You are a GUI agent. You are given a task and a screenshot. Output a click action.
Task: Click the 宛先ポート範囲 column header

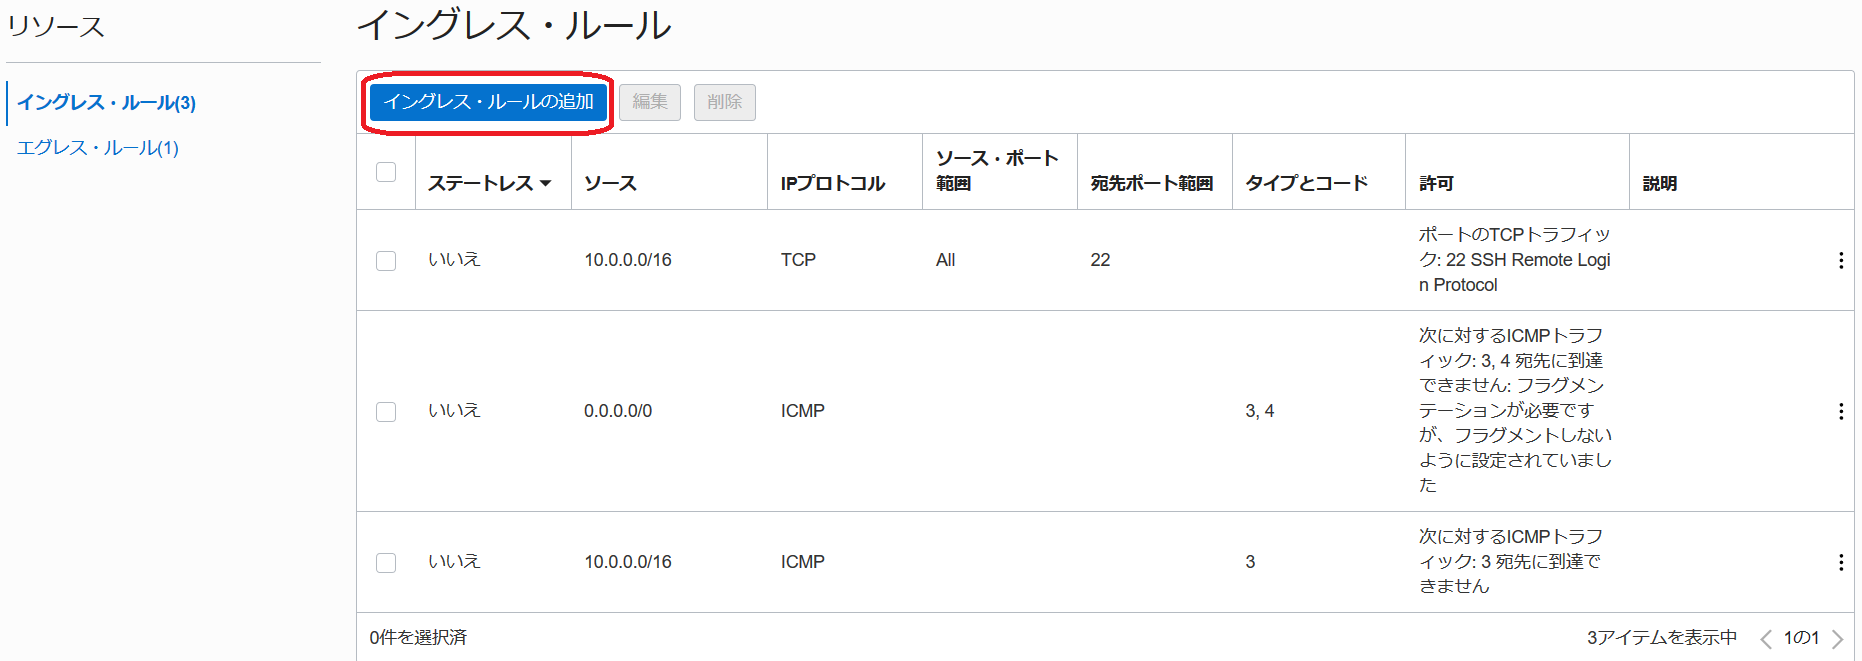(x=1151, y=184)
